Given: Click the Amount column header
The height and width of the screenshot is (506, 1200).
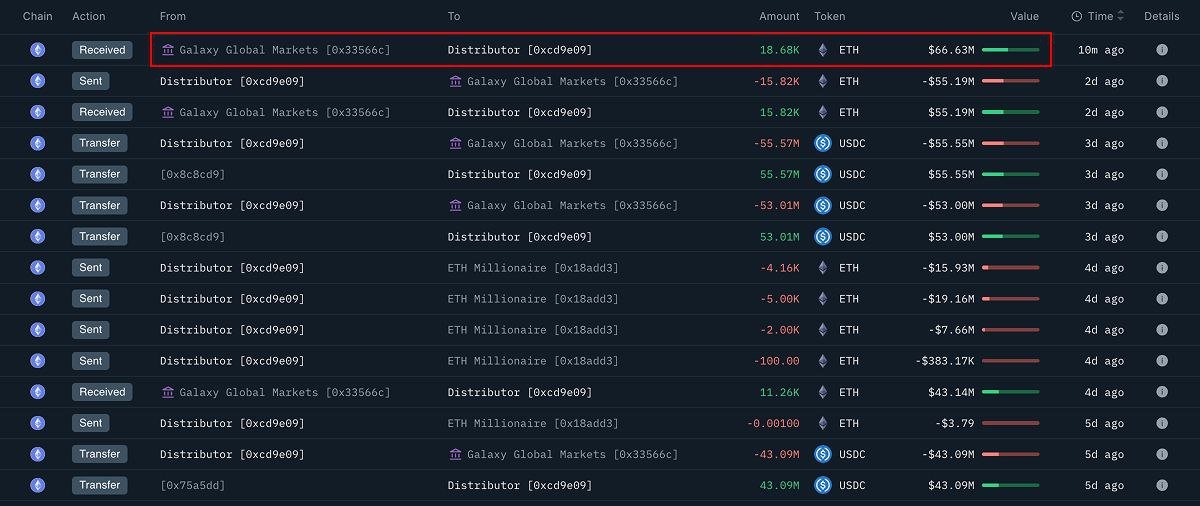Looking at the screenshot, I should pyautogui.click(x=779, y=16).
